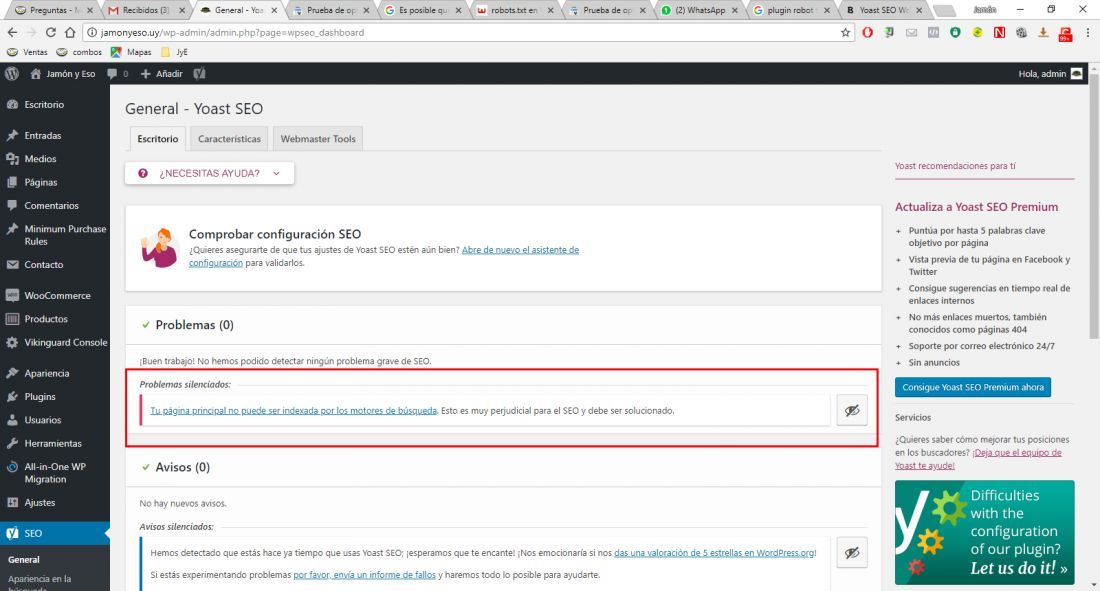Open homepage cannot be indexed link

tap(293, 411)
